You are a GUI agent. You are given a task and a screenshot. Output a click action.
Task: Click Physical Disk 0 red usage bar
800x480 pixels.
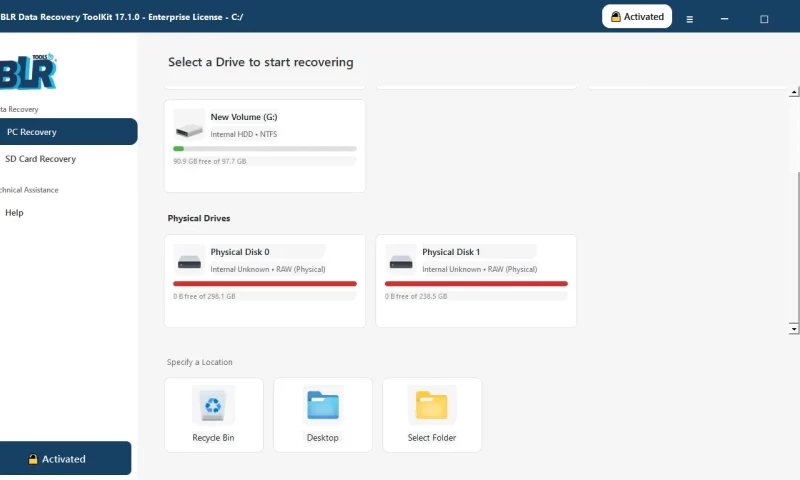(x=265, y=284)
